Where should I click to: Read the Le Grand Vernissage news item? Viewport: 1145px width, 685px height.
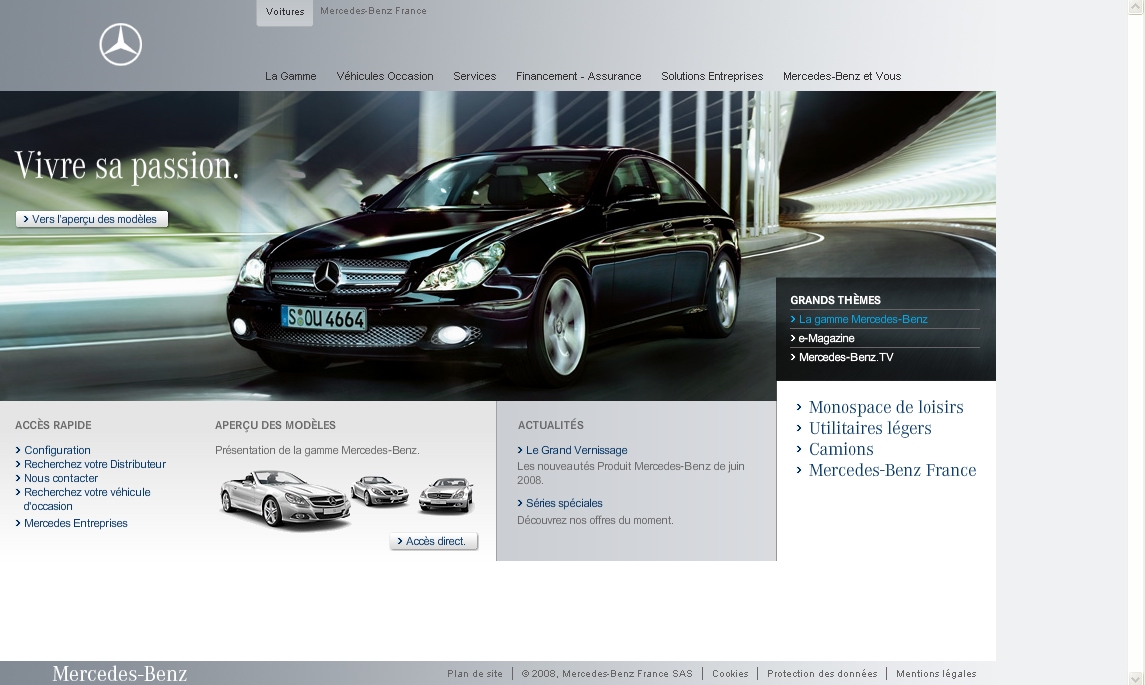(576, 450)
